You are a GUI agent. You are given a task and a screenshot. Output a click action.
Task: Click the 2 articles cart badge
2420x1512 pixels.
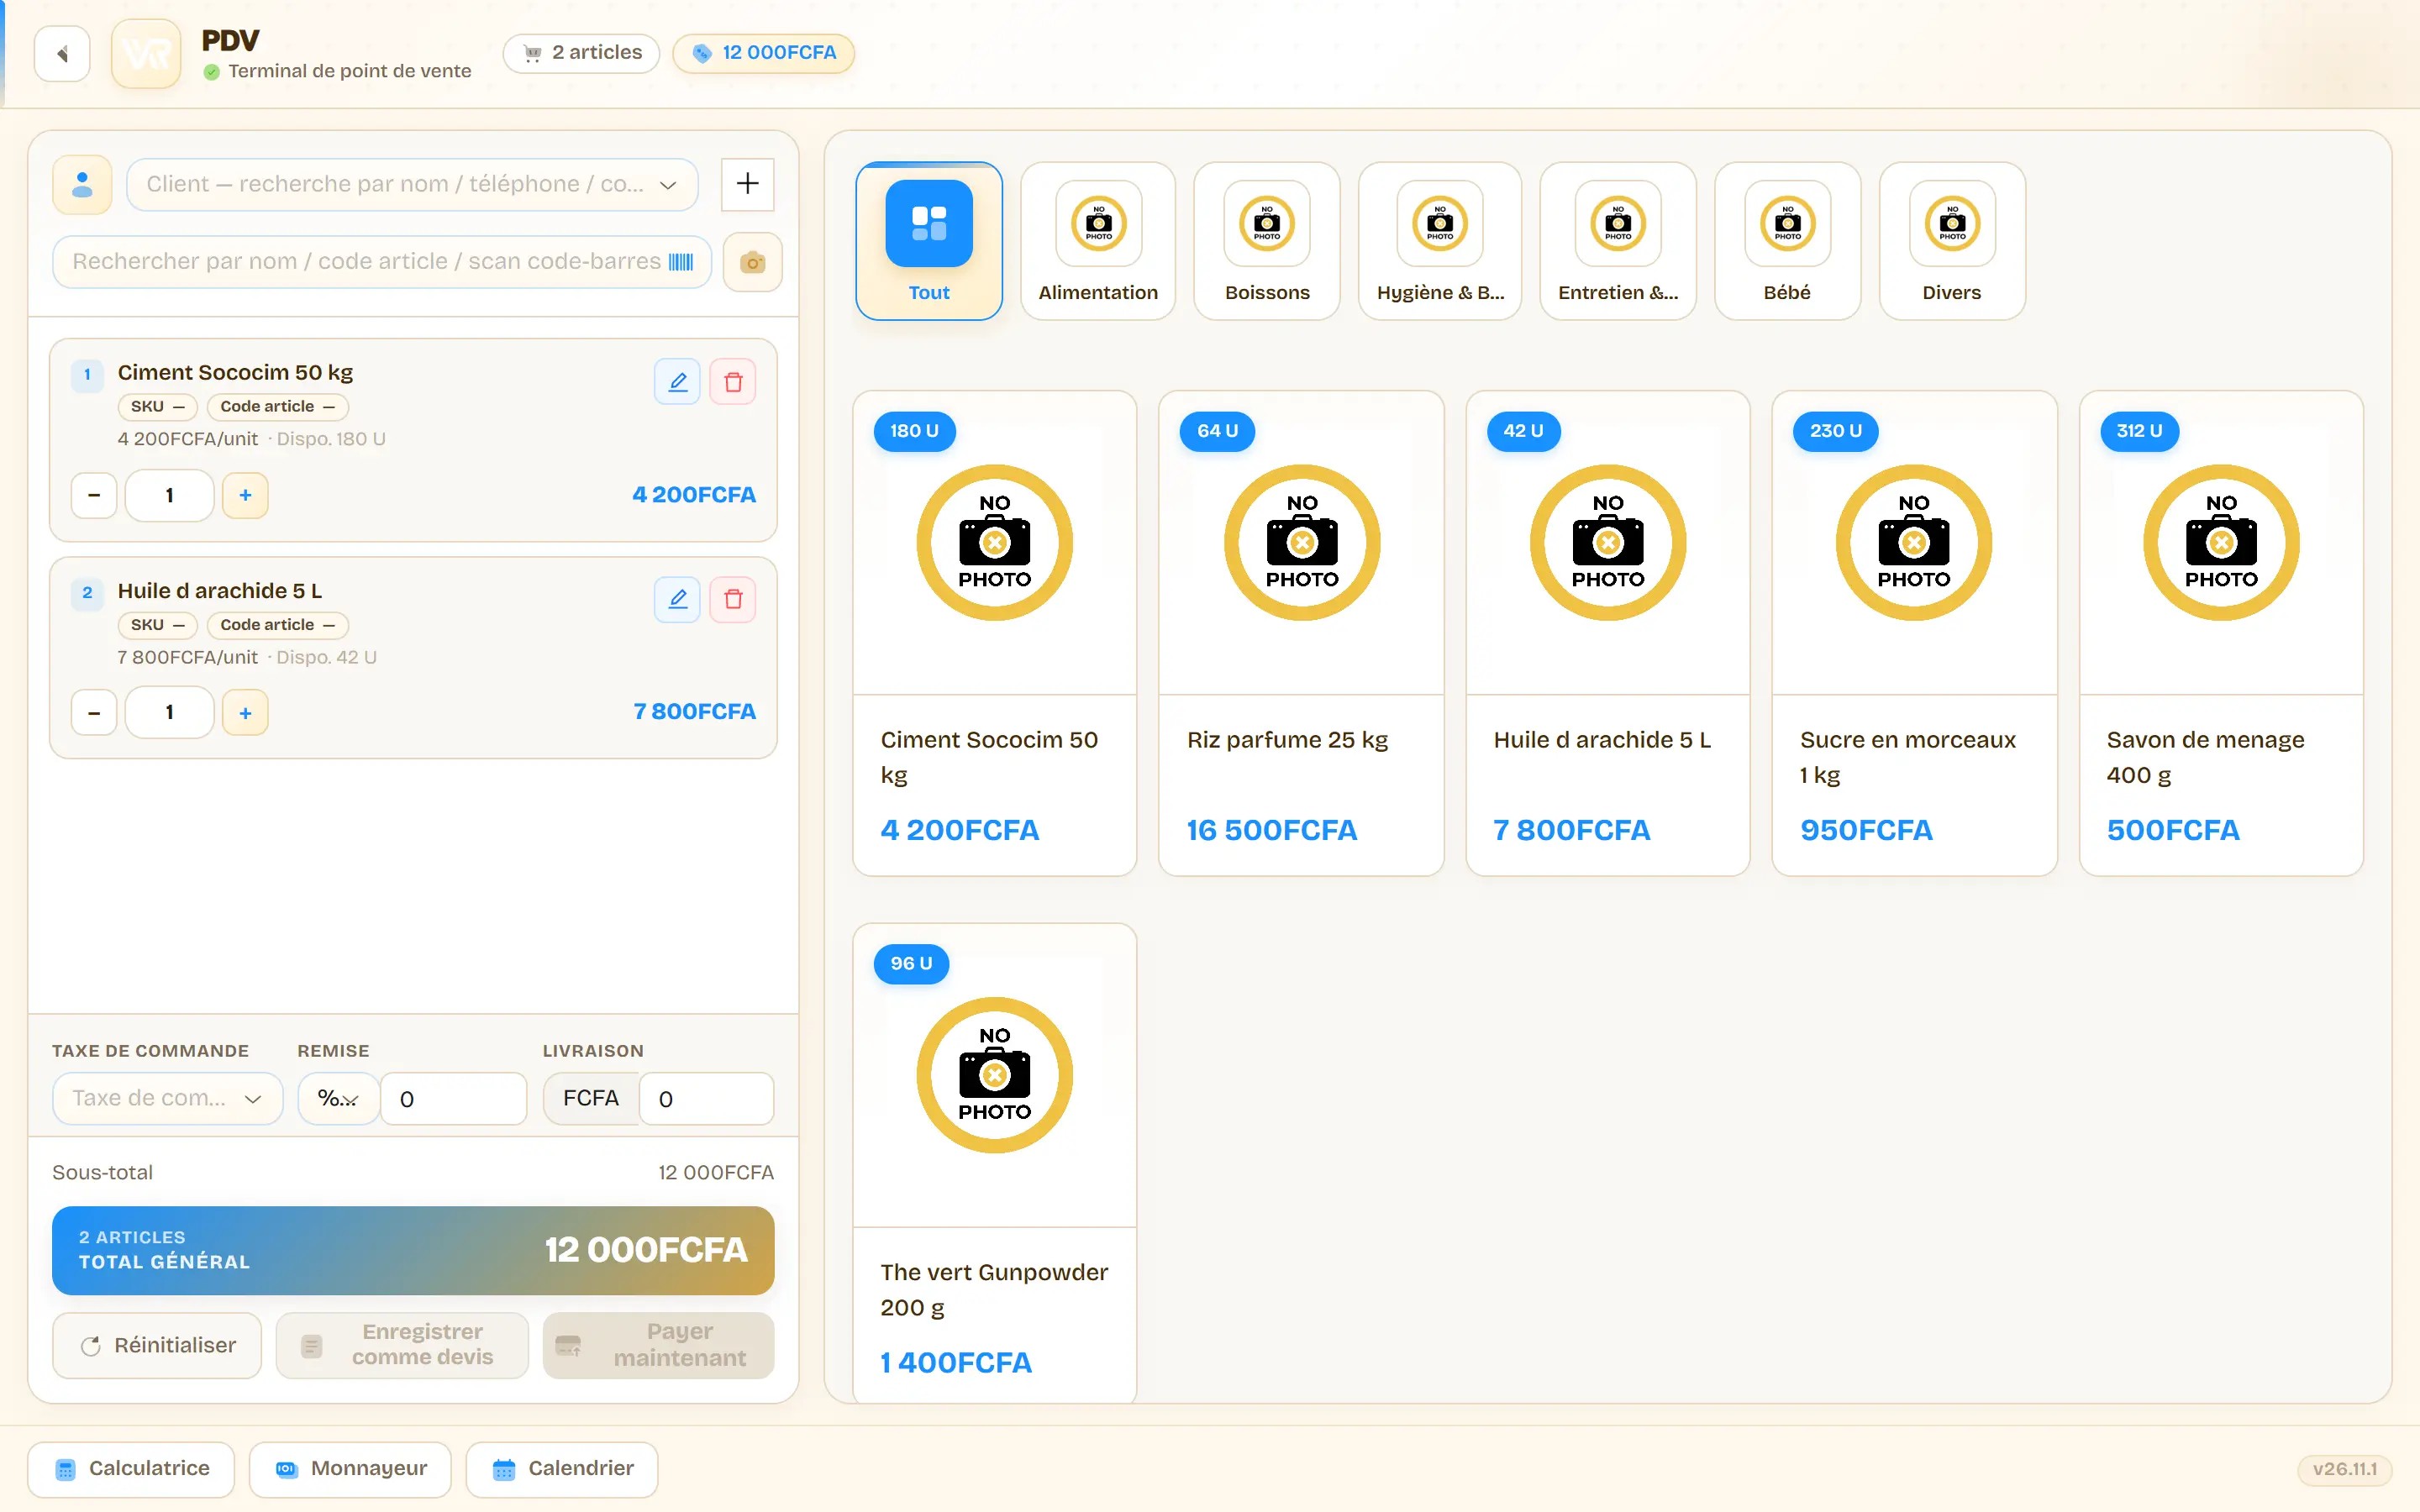click(582, 53)
